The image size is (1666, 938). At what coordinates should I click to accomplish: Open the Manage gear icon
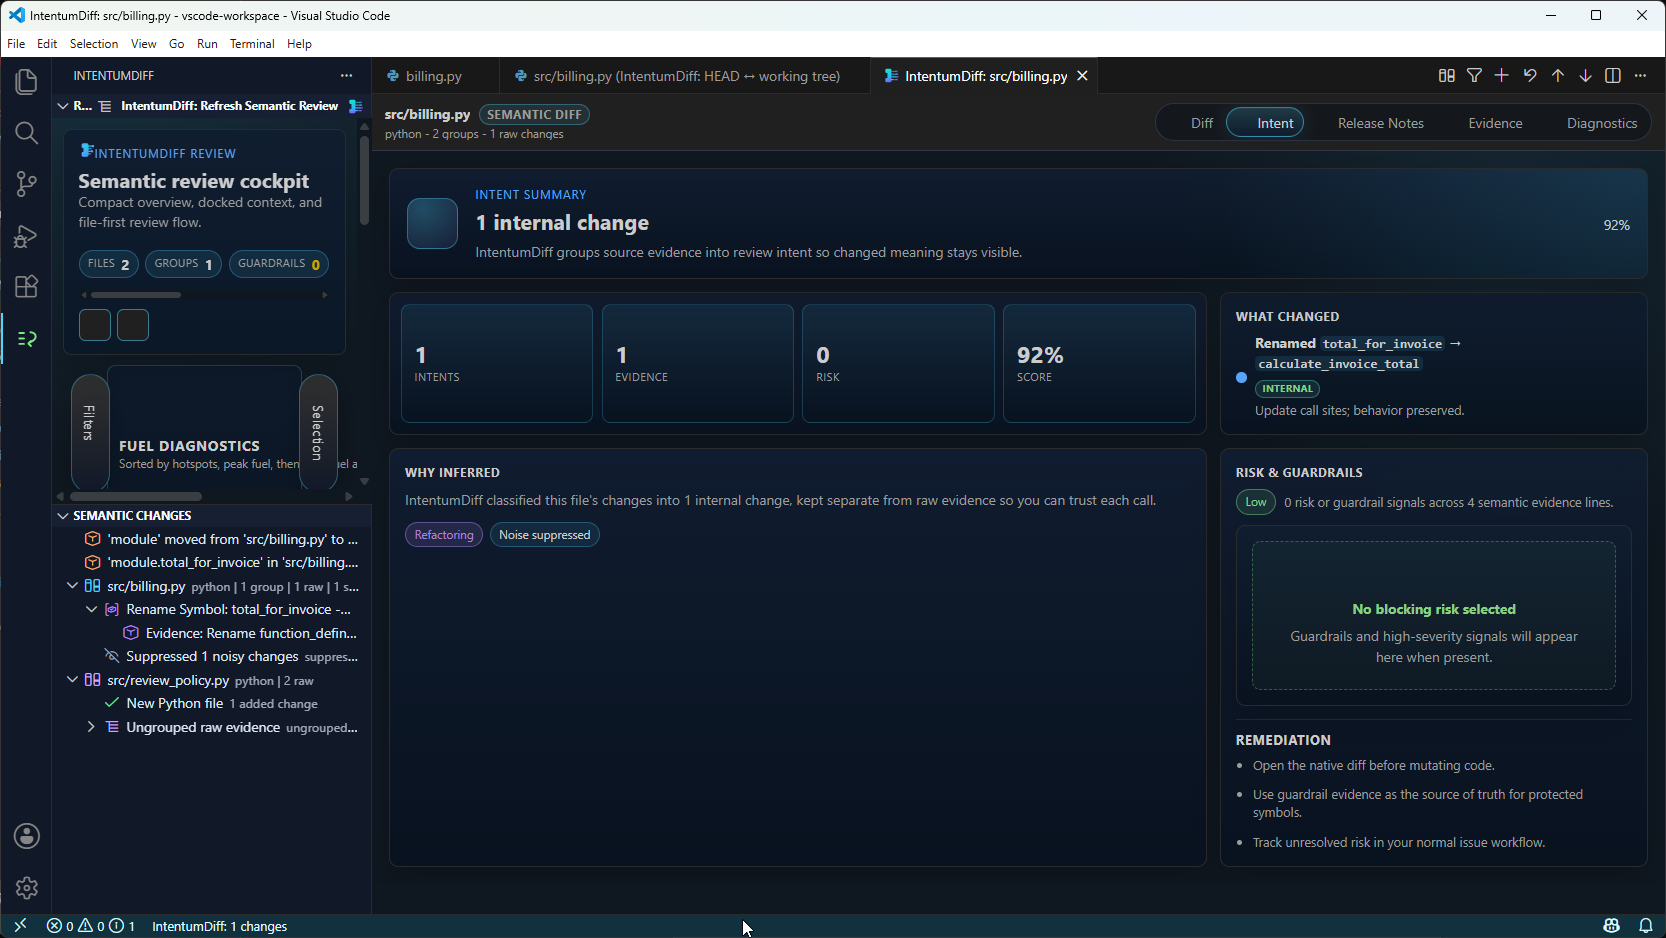[x=26, y=888]
